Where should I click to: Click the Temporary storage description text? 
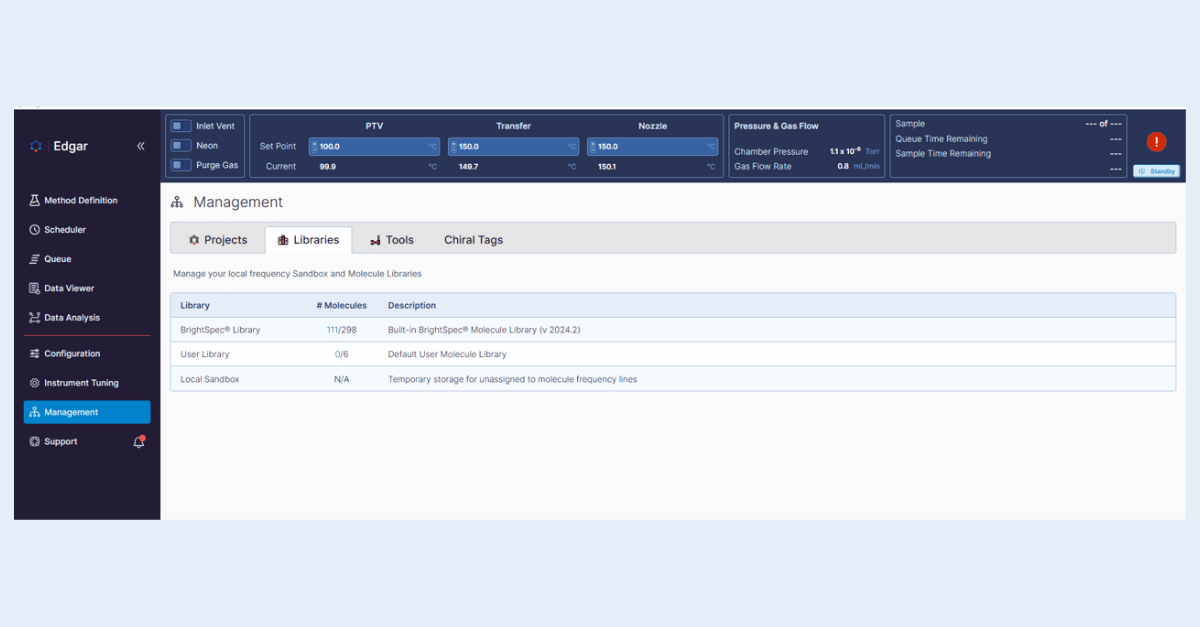point(512,379)
